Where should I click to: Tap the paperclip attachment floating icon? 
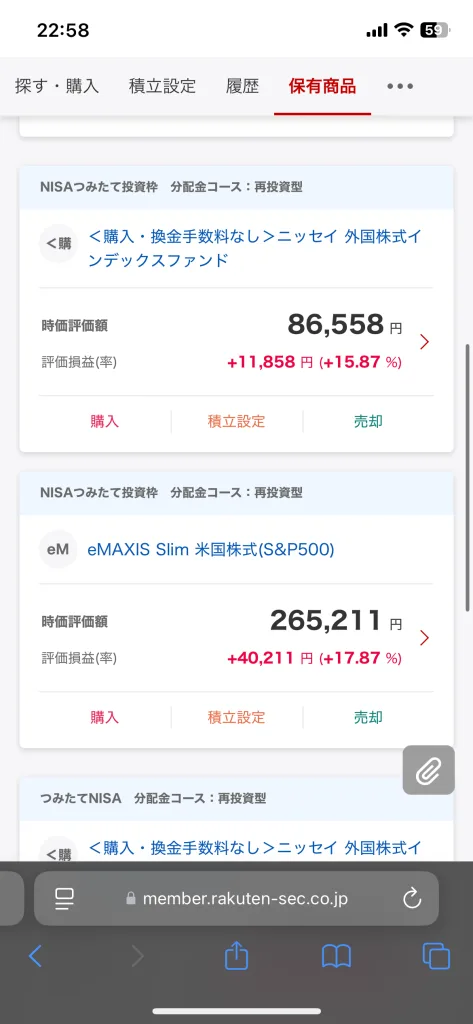click(429, 770)
